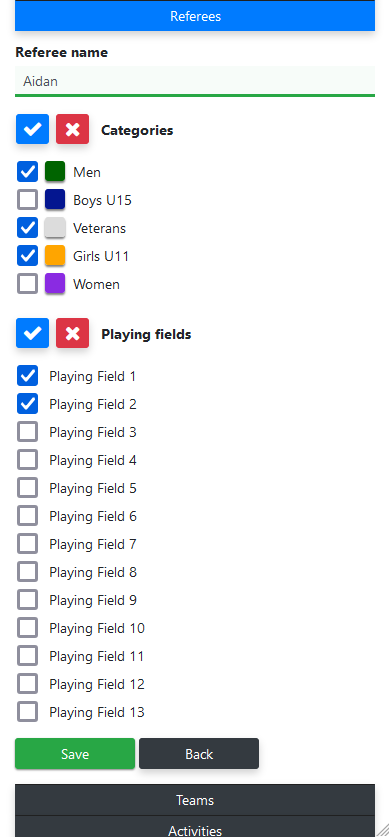The width and height of the screenshot is (390, 837).
Task: Collapse the Referees accordion header
Action: 195,16
